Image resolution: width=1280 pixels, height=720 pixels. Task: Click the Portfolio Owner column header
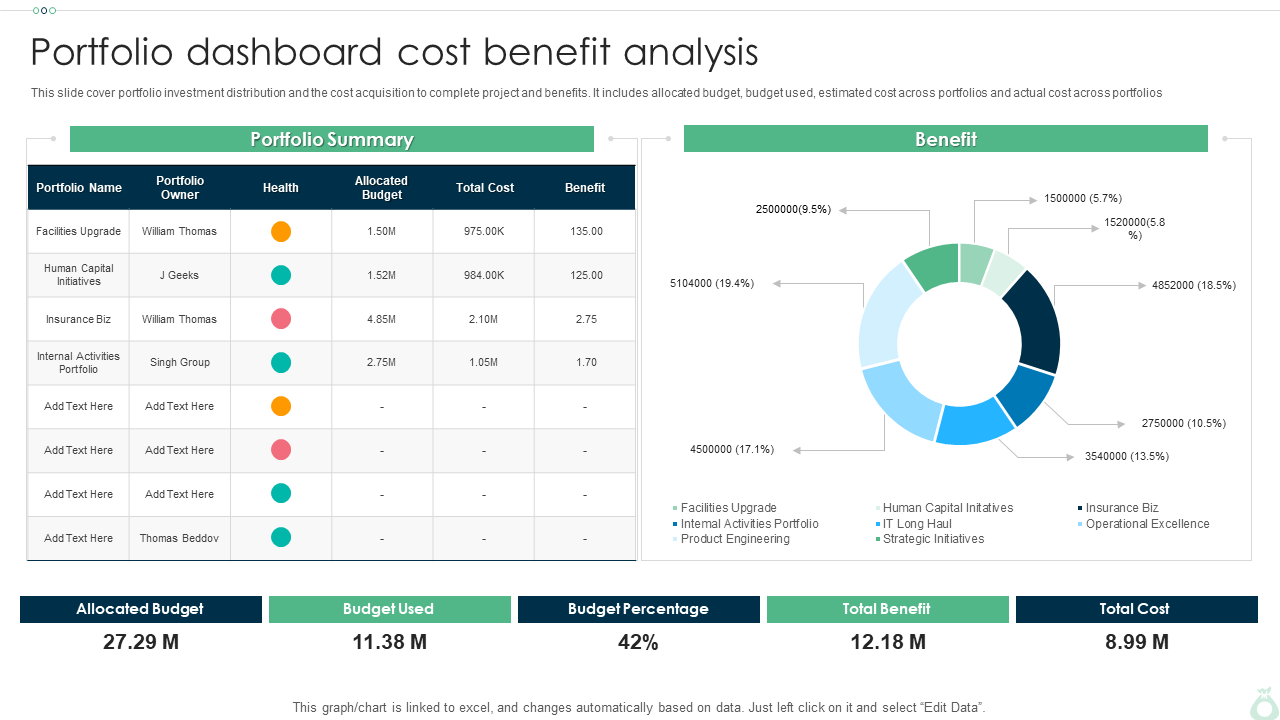pos(180,188)
